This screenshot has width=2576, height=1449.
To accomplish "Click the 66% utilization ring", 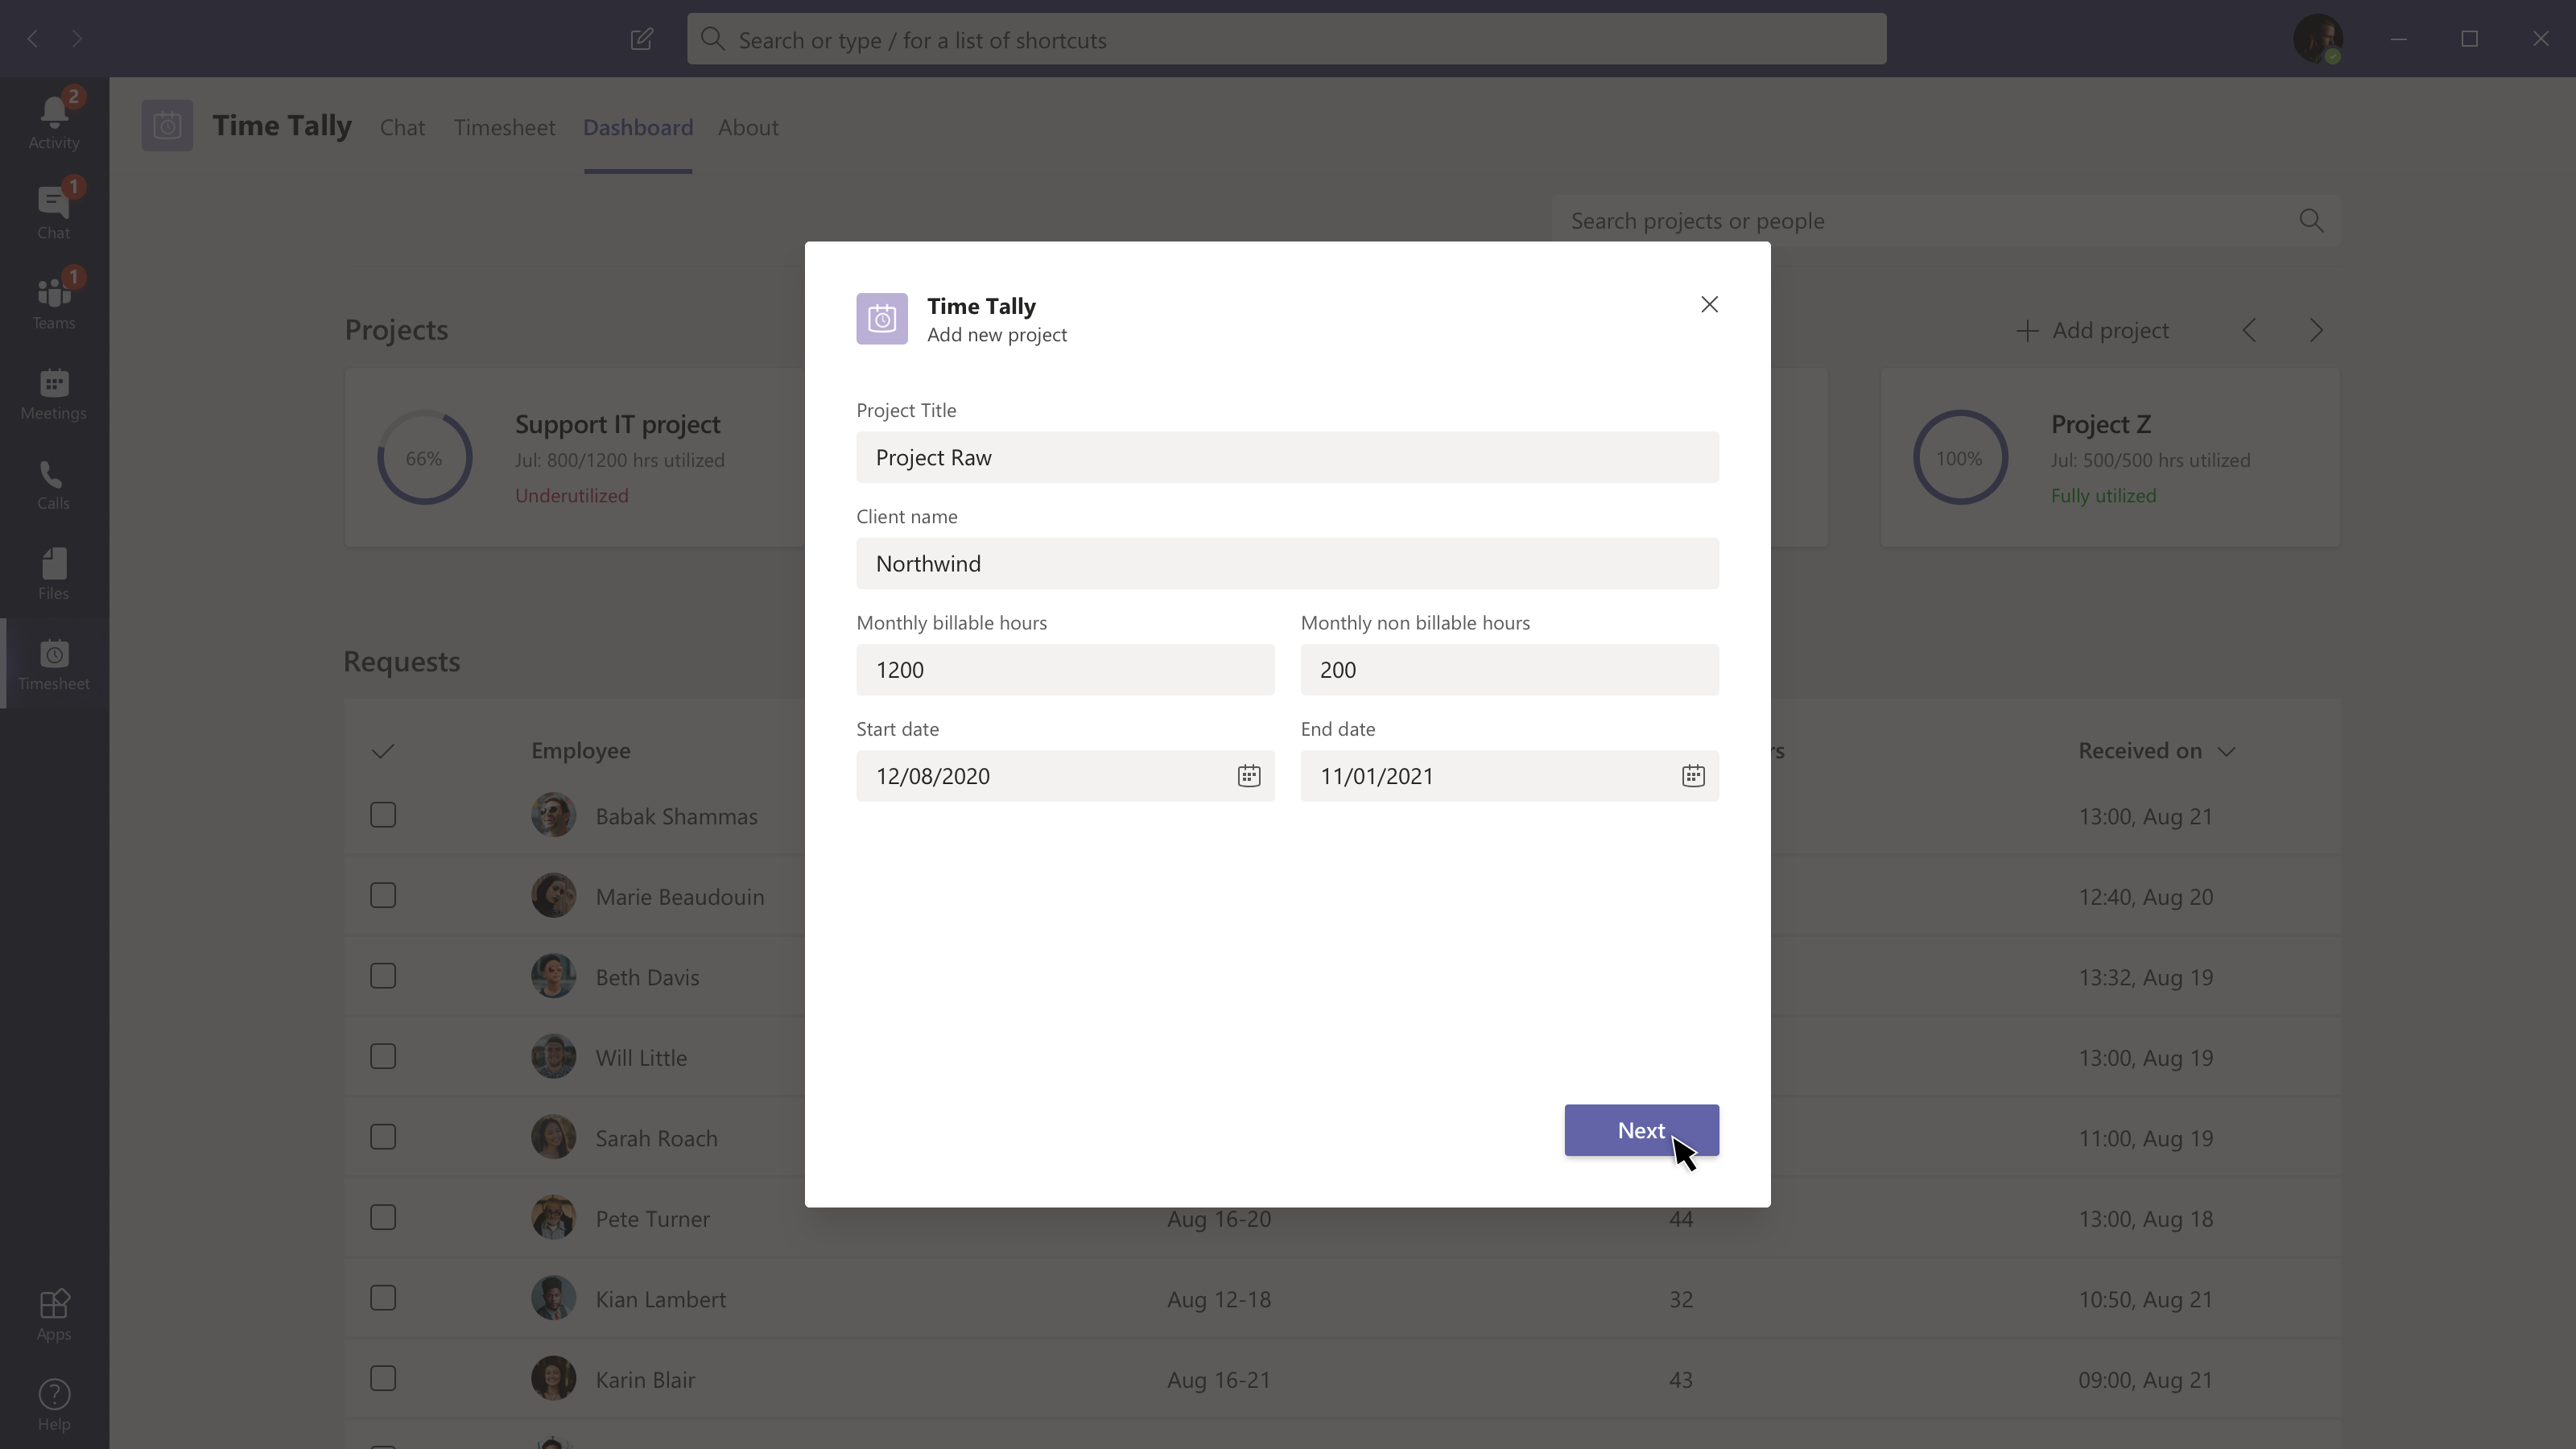I will [x=424, y=458].
